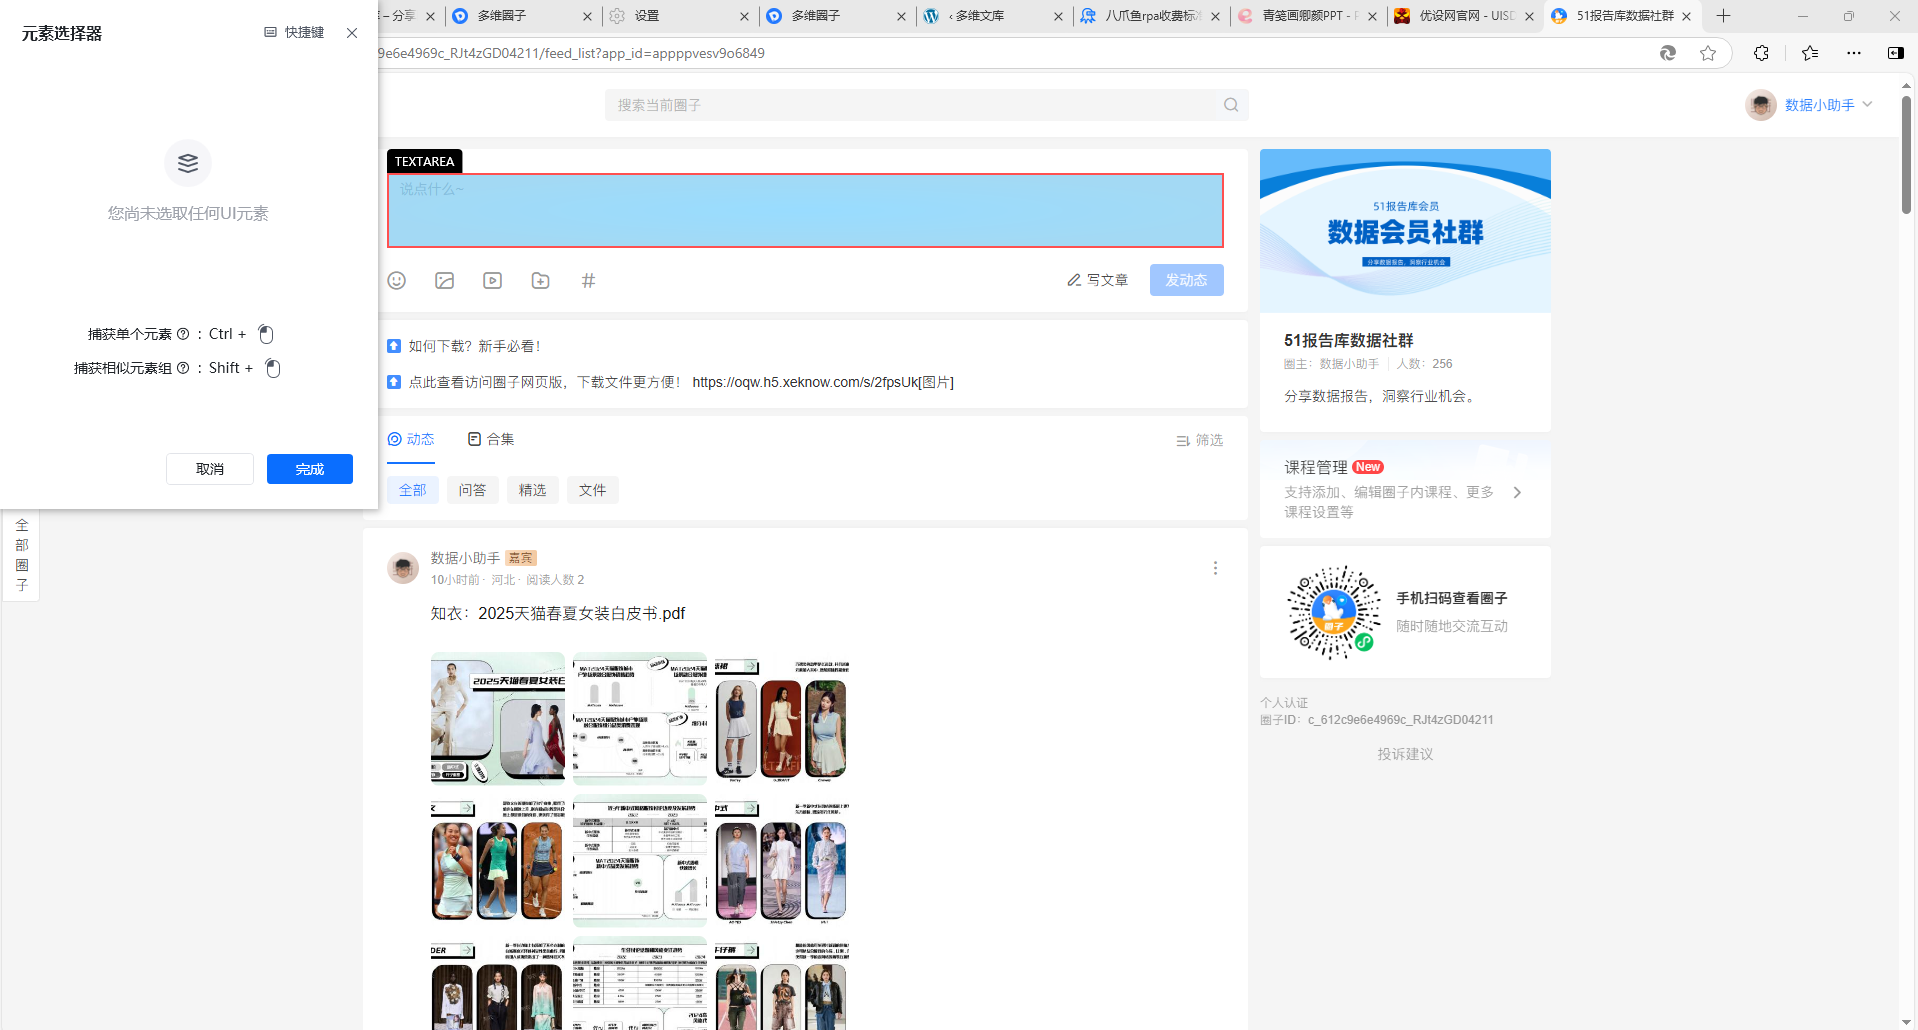Viewport: 1918px width, 1030px height.
Task: Click the 完成 button
Action: (310, 469)
